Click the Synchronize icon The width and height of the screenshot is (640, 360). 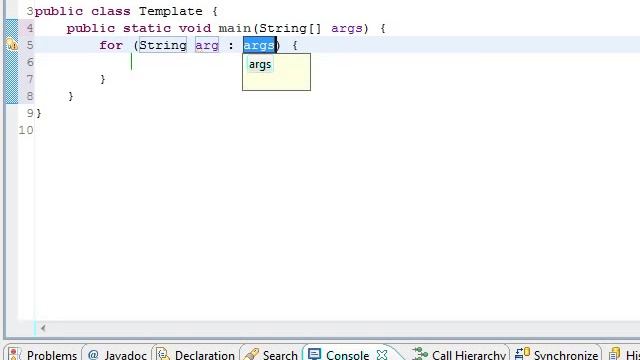[522, 353]
